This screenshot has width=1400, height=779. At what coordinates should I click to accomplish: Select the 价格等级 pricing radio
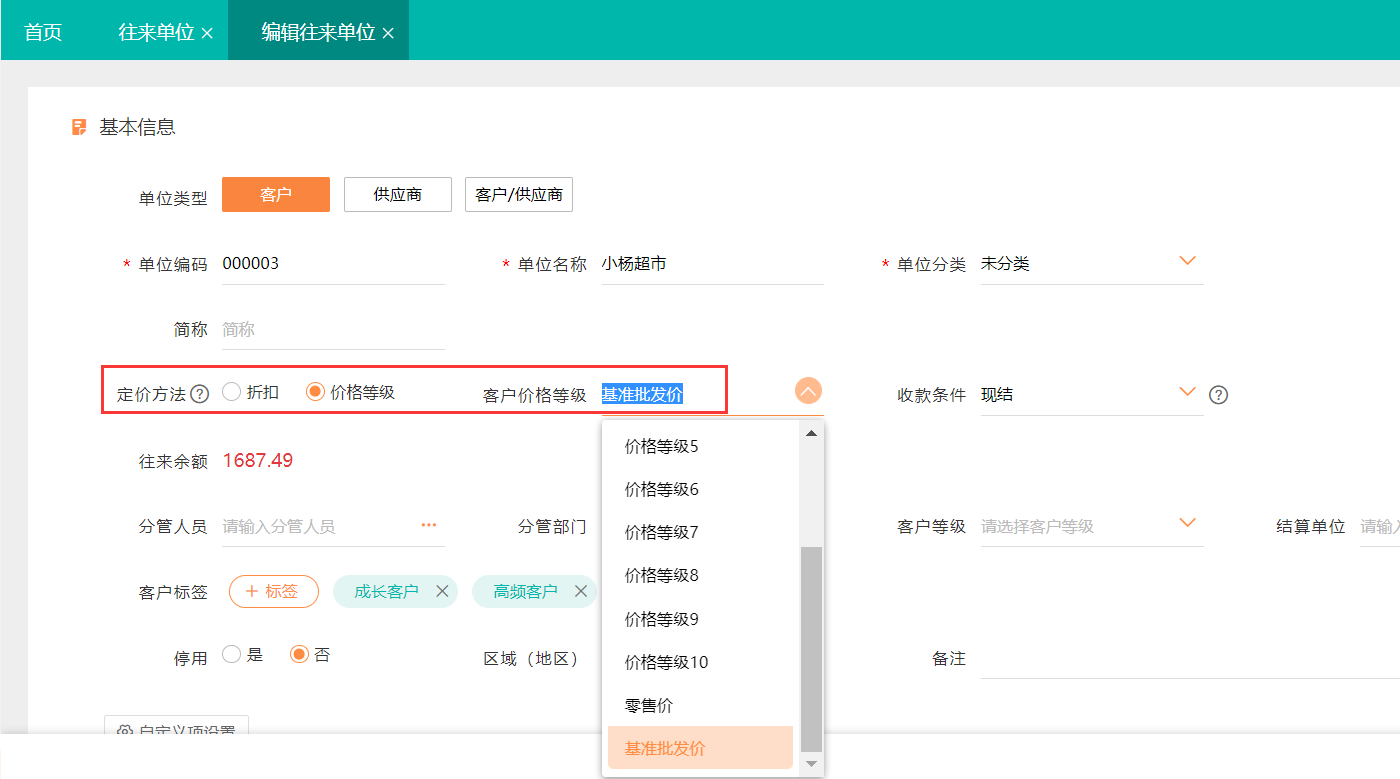pos(316,392)
